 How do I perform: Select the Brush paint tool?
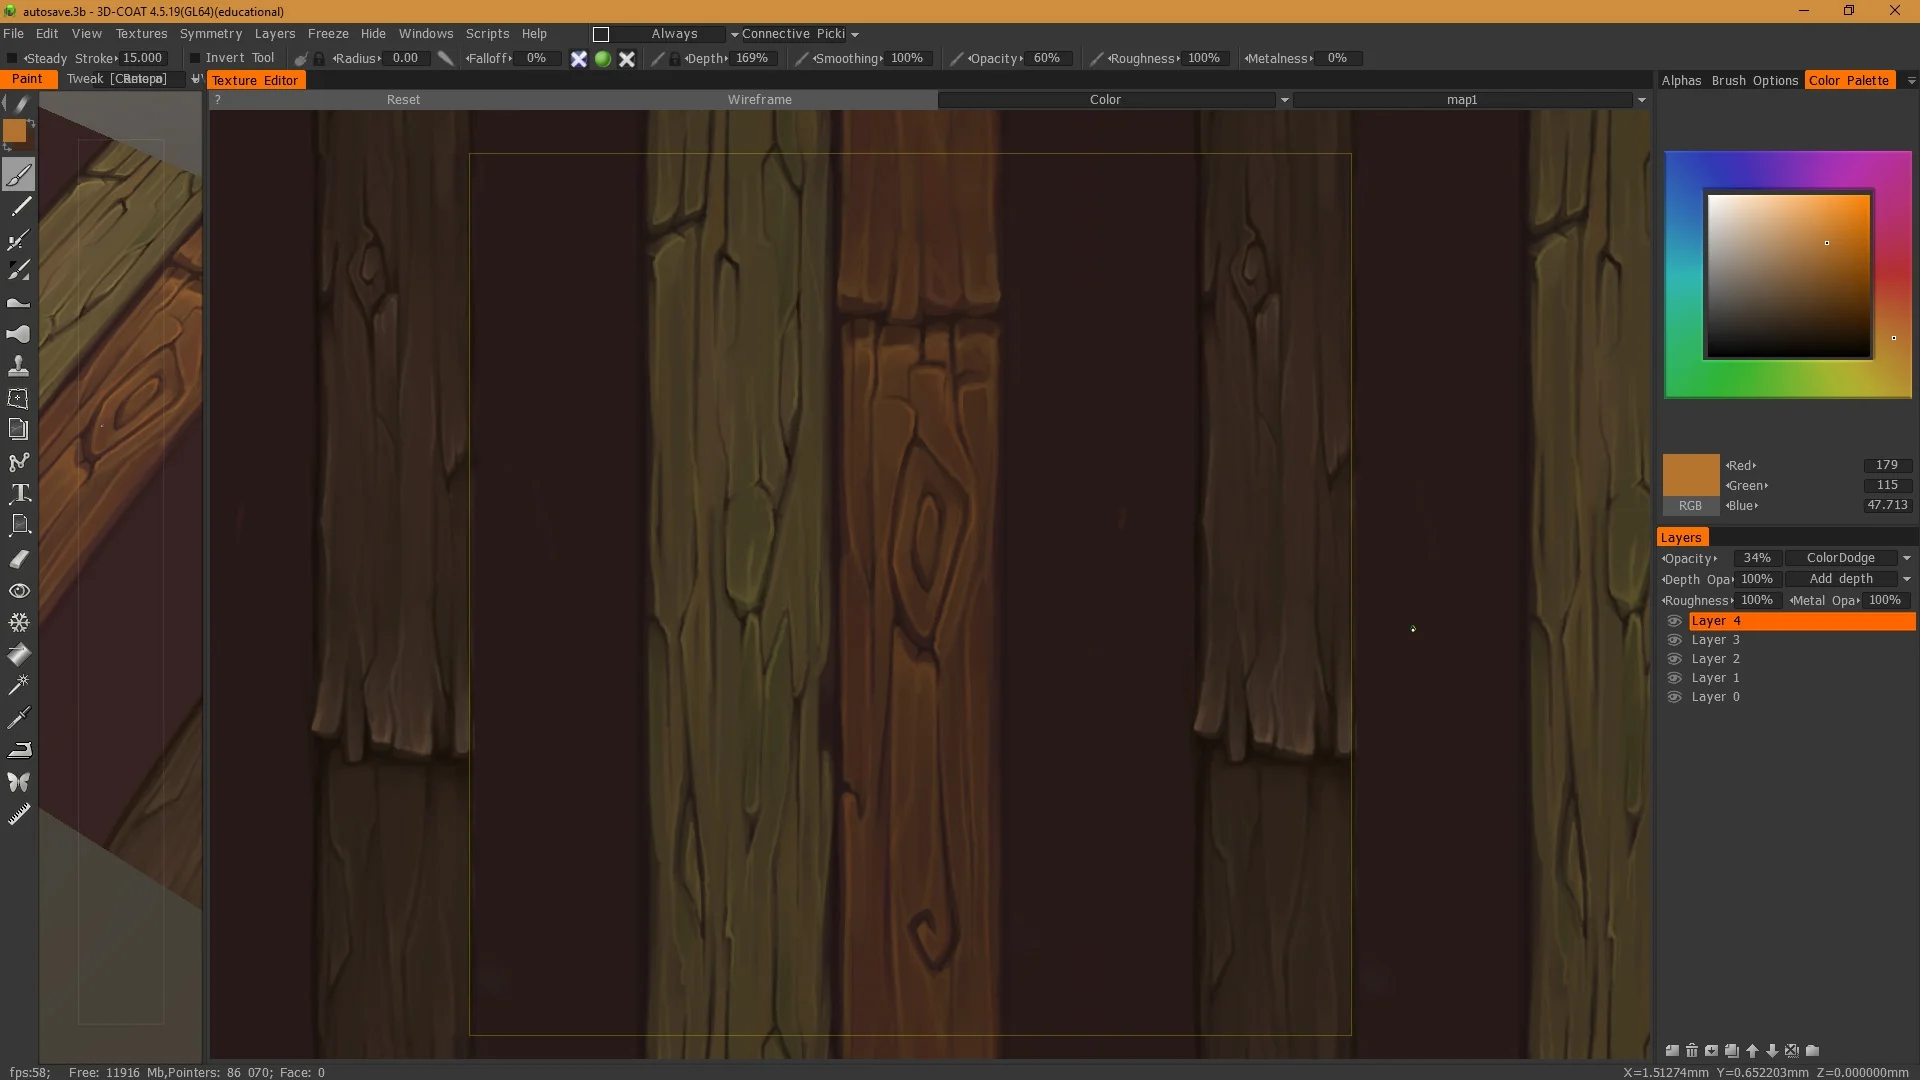pos(19,175)
